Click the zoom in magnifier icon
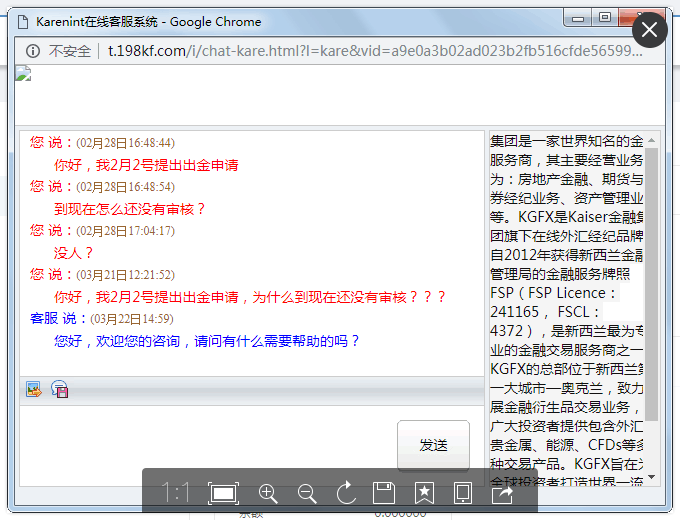 (268, 493)
